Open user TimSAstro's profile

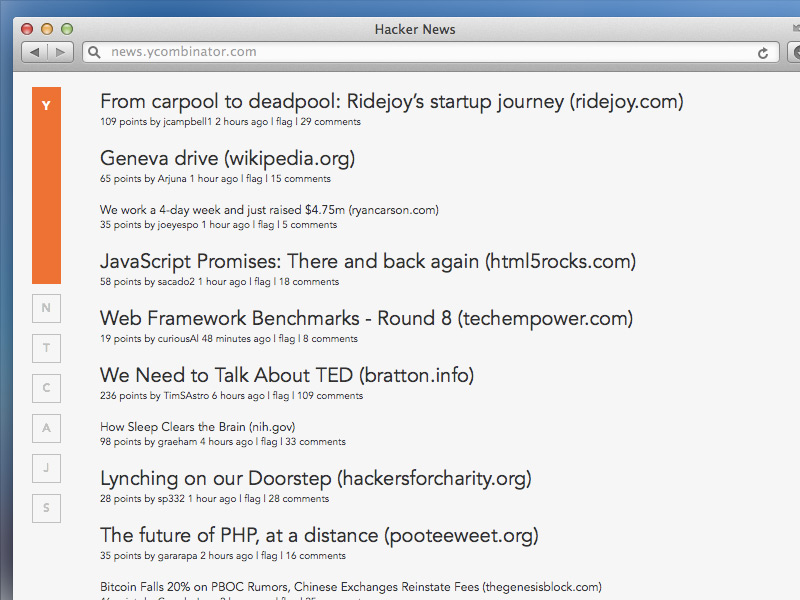click(185, 396)
